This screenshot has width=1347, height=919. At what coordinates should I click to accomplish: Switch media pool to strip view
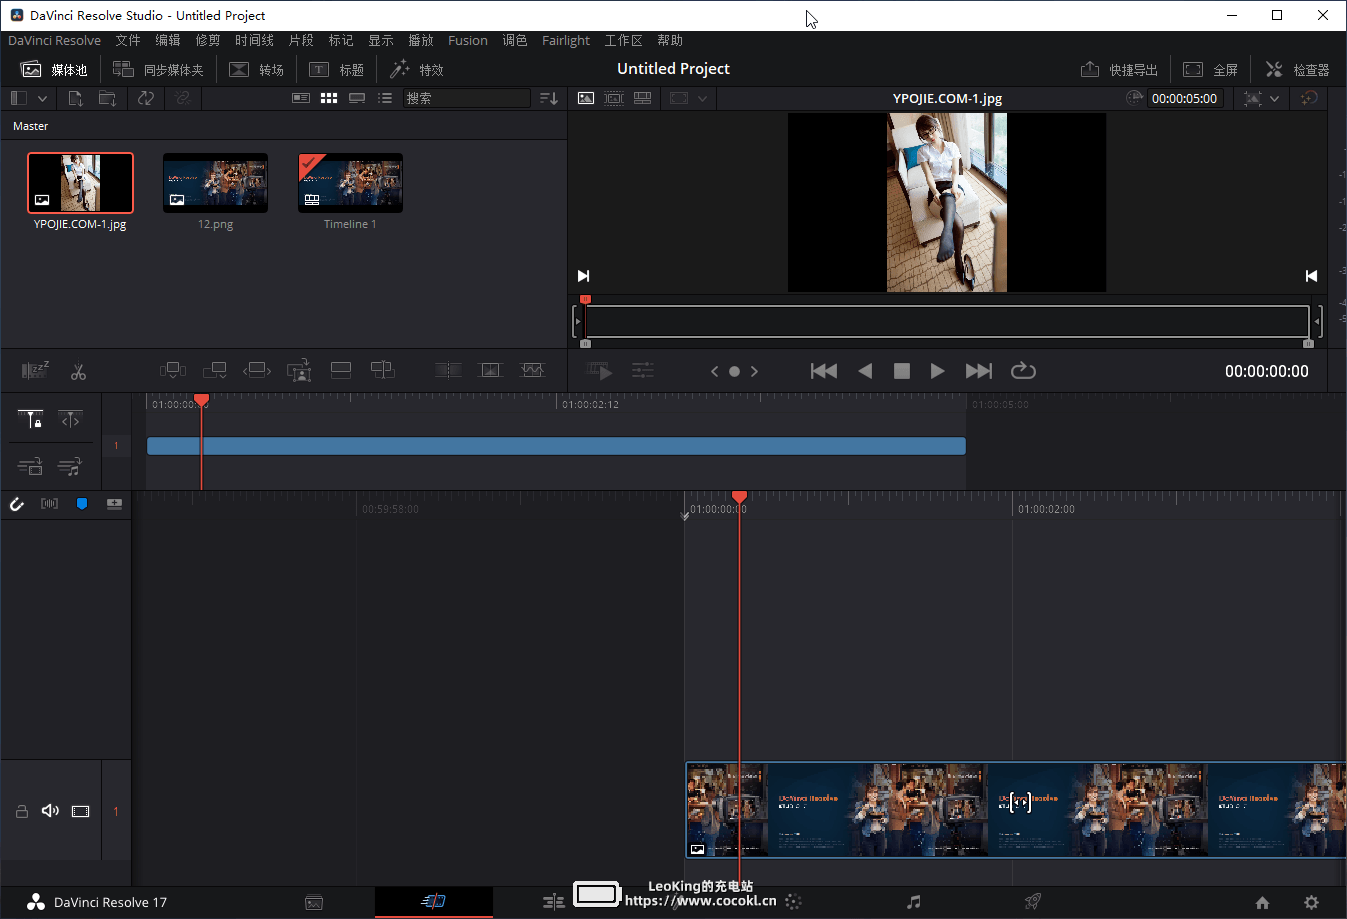tap(357, 98)
